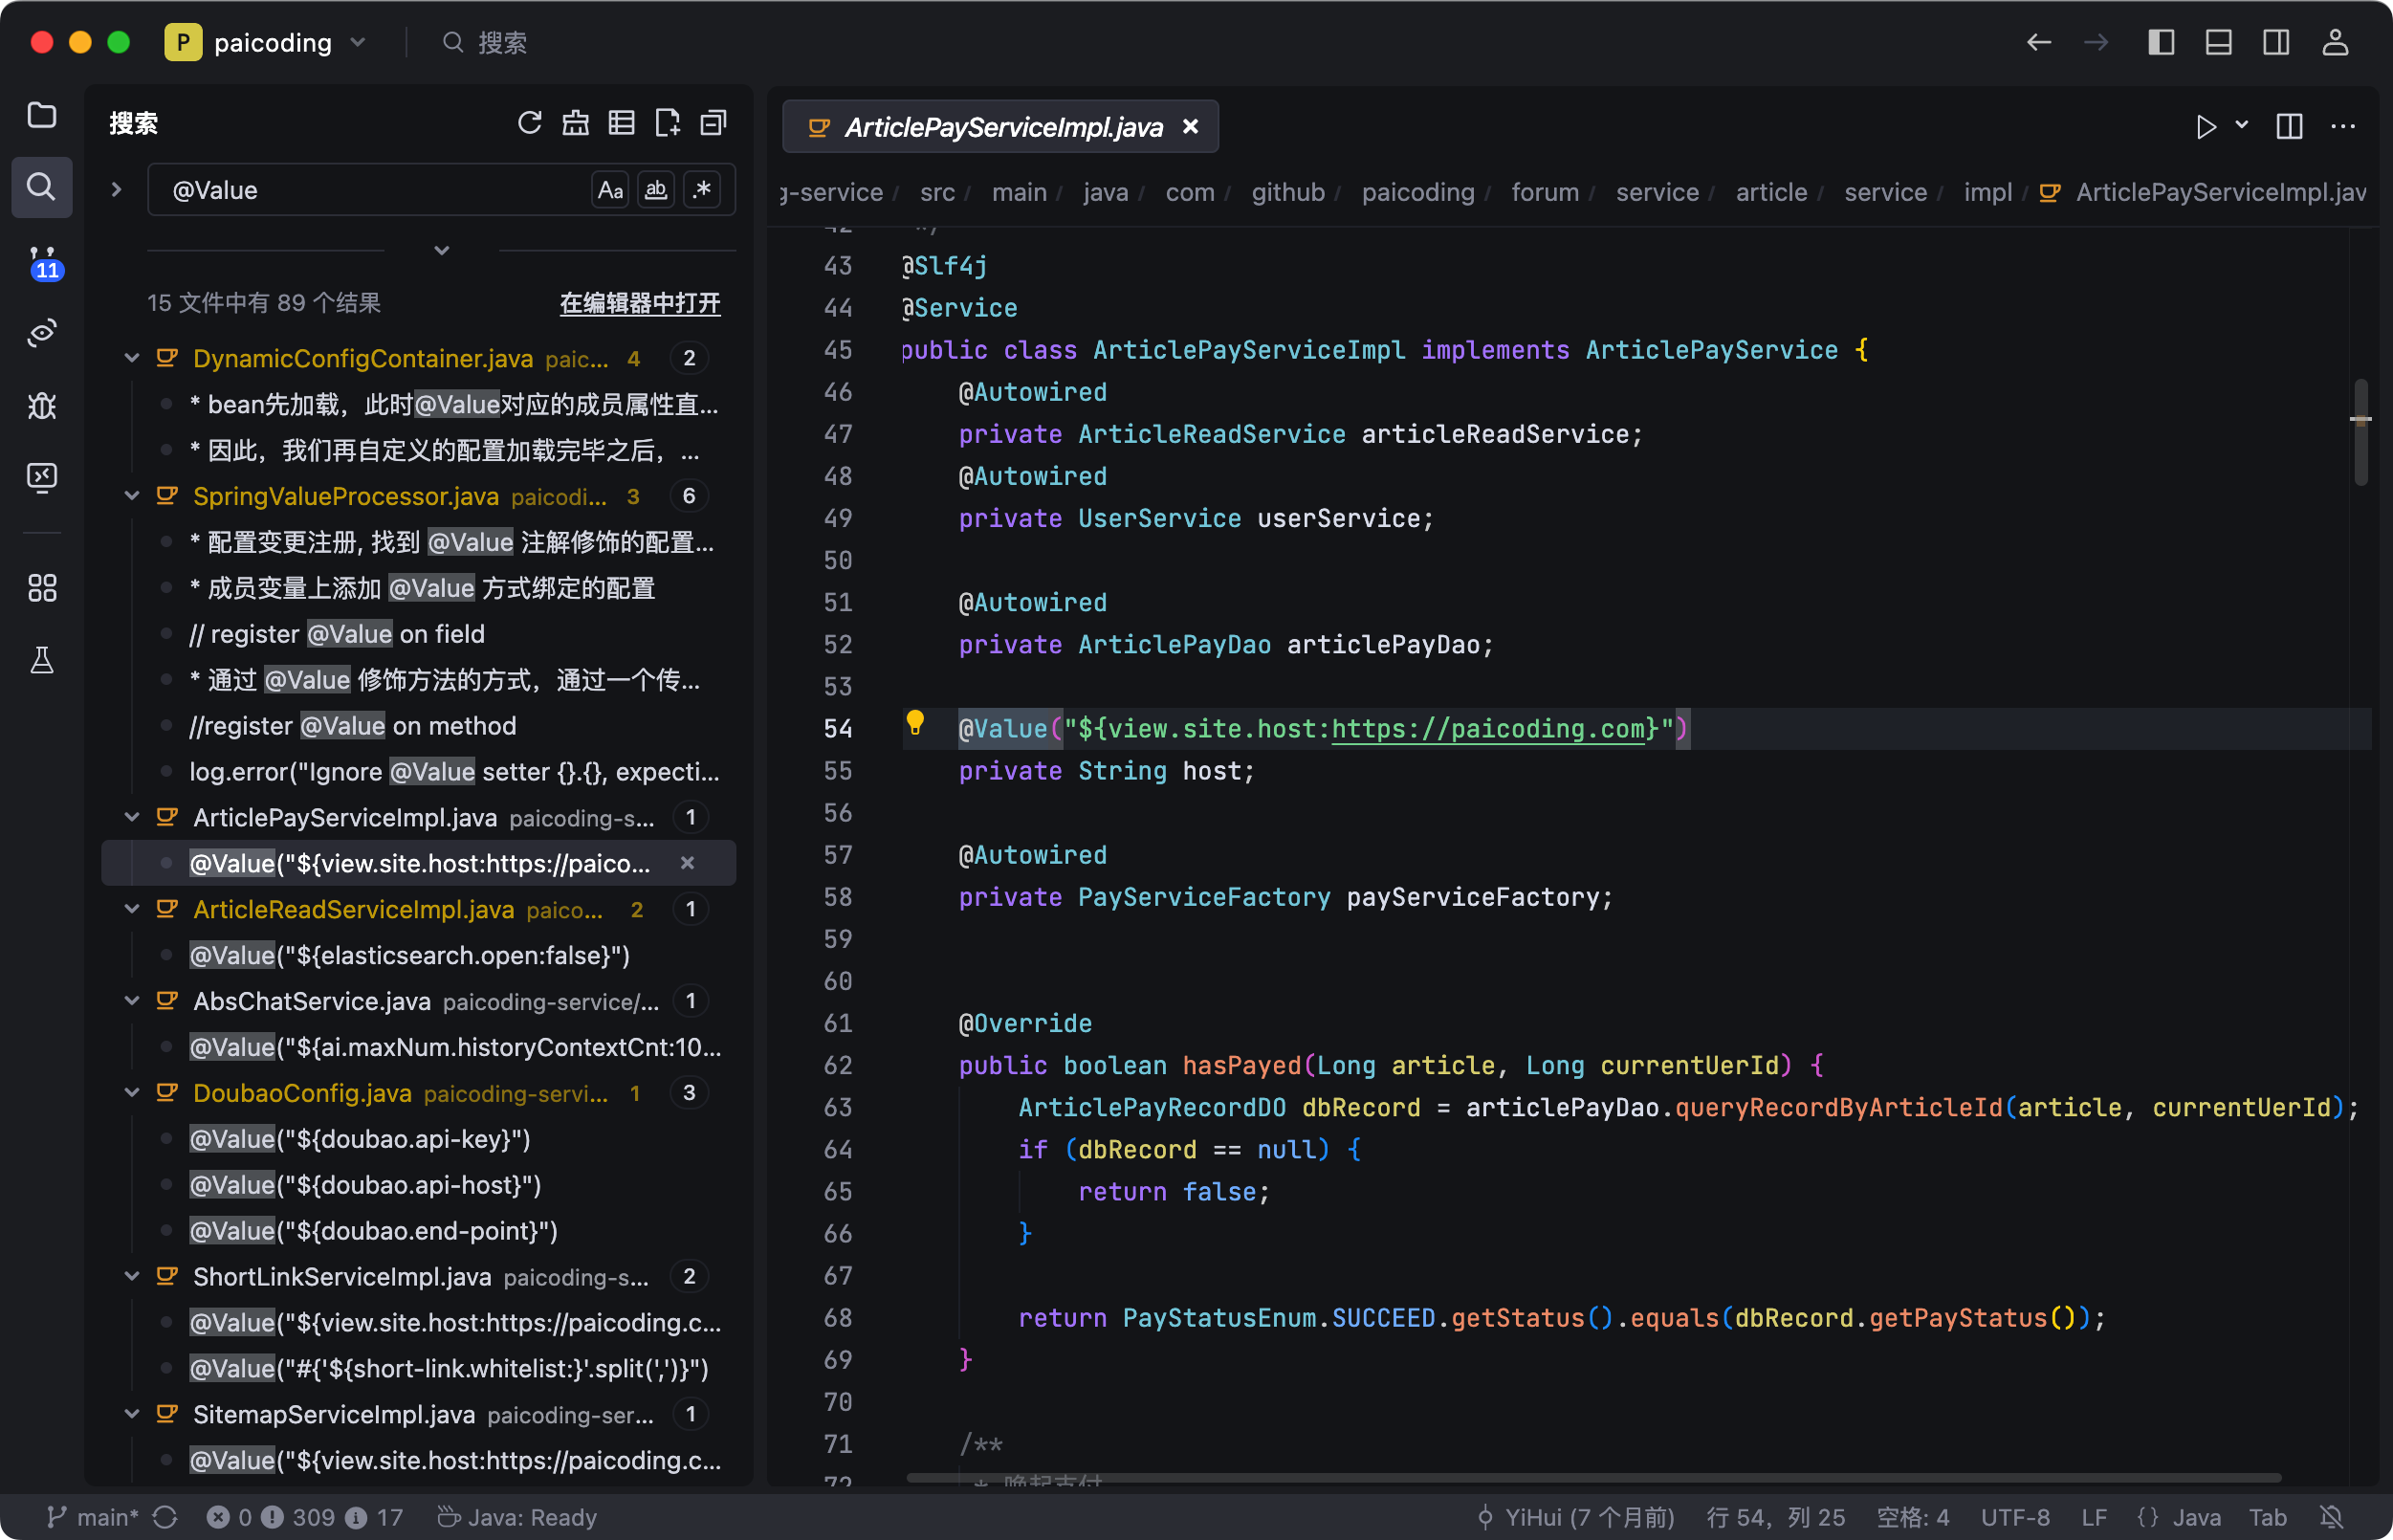Open Source Control view with 11 badge
The height and width of the screenshot is (1540, 2393).
point(41,261)
